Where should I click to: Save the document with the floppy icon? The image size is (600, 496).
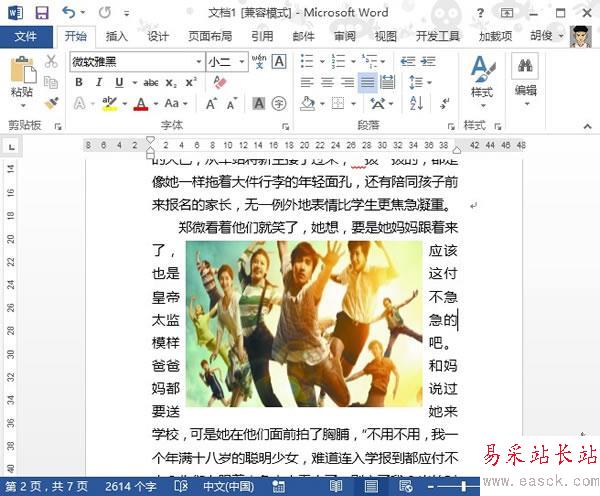42,13
